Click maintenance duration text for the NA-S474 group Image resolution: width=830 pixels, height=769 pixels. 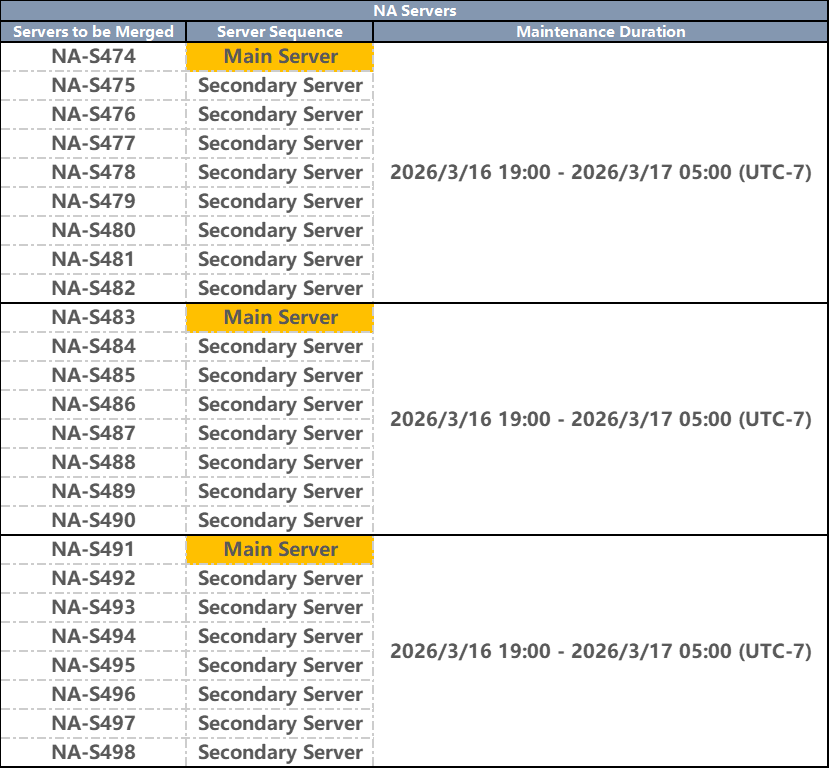pos(600,173)
